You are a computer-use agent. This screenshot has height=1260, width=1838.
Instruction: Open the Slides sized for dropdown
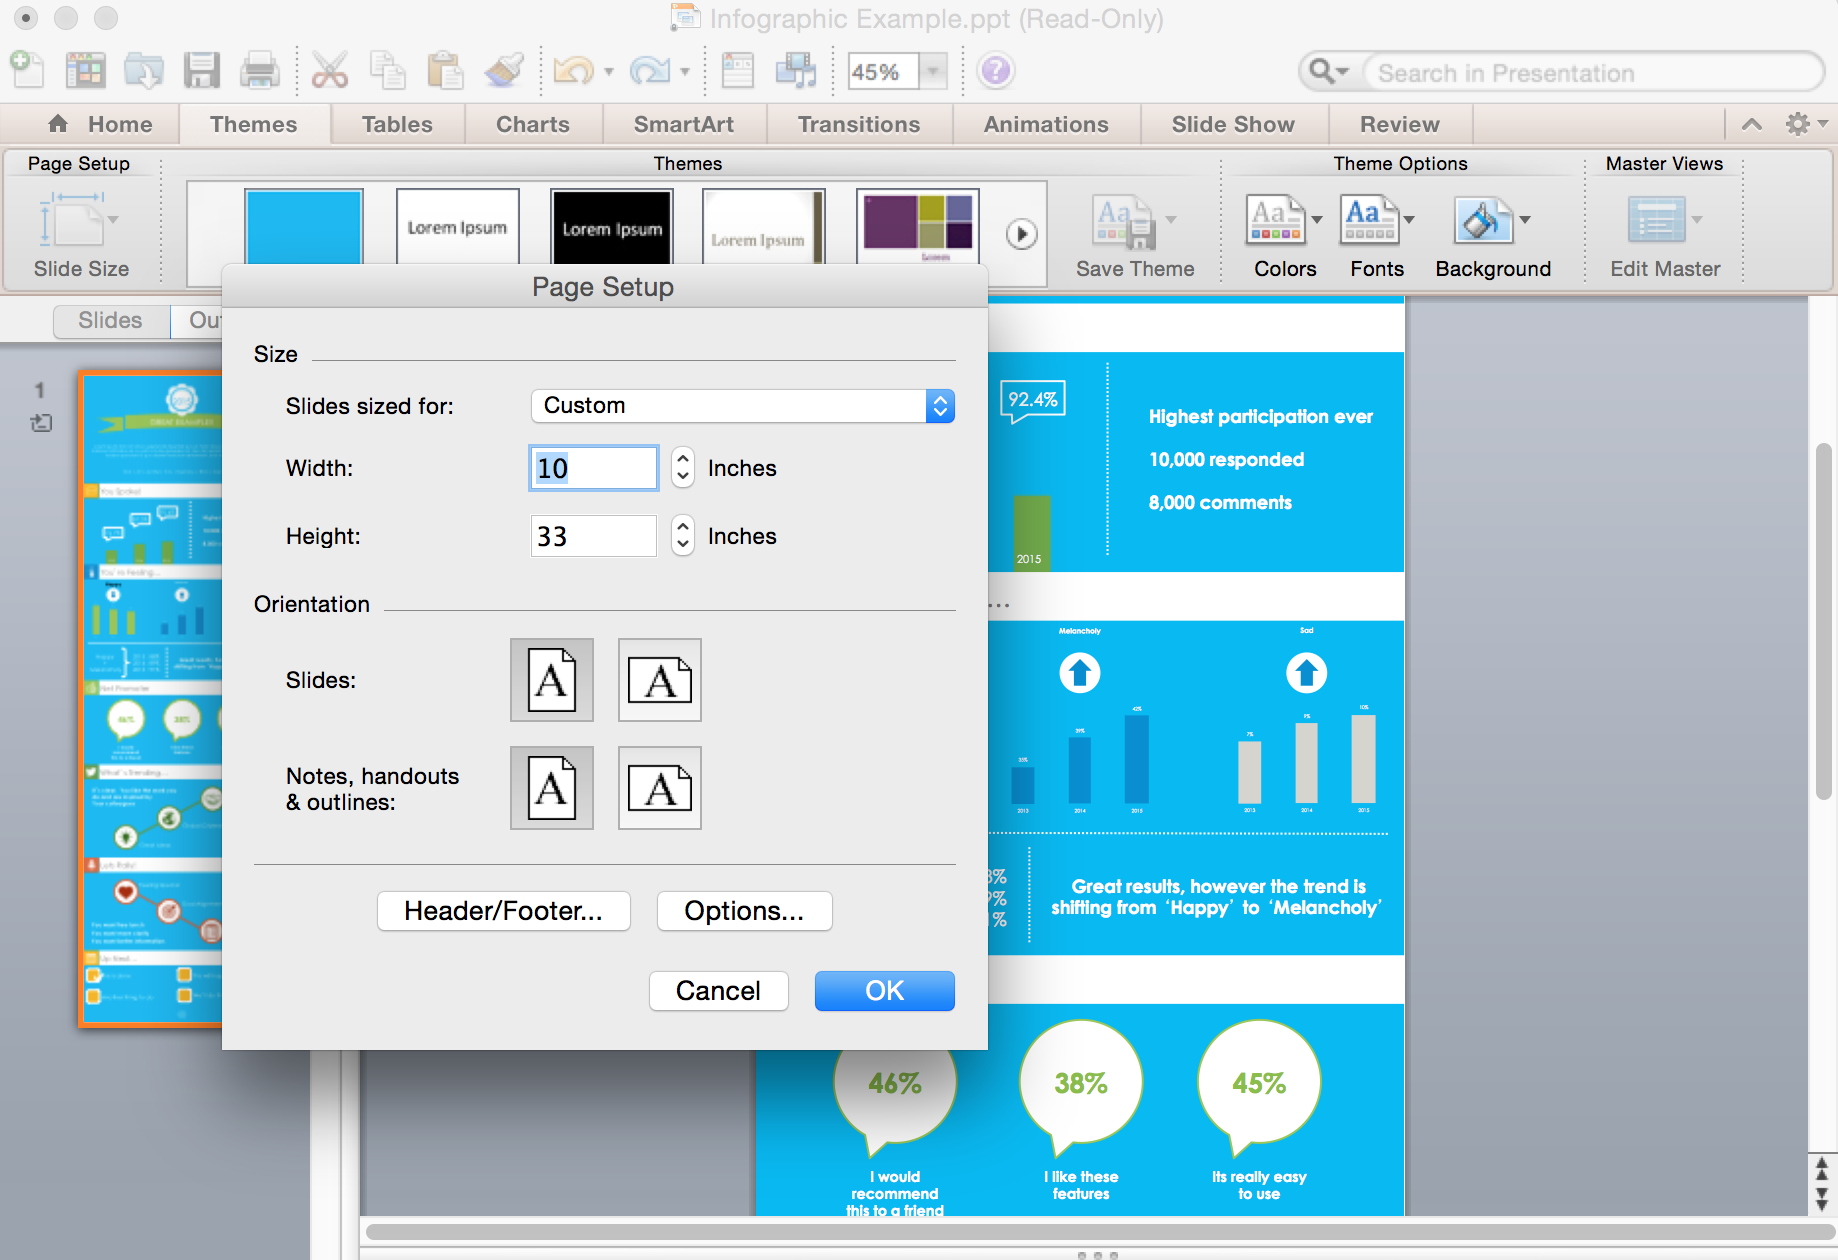pos(743,406)
